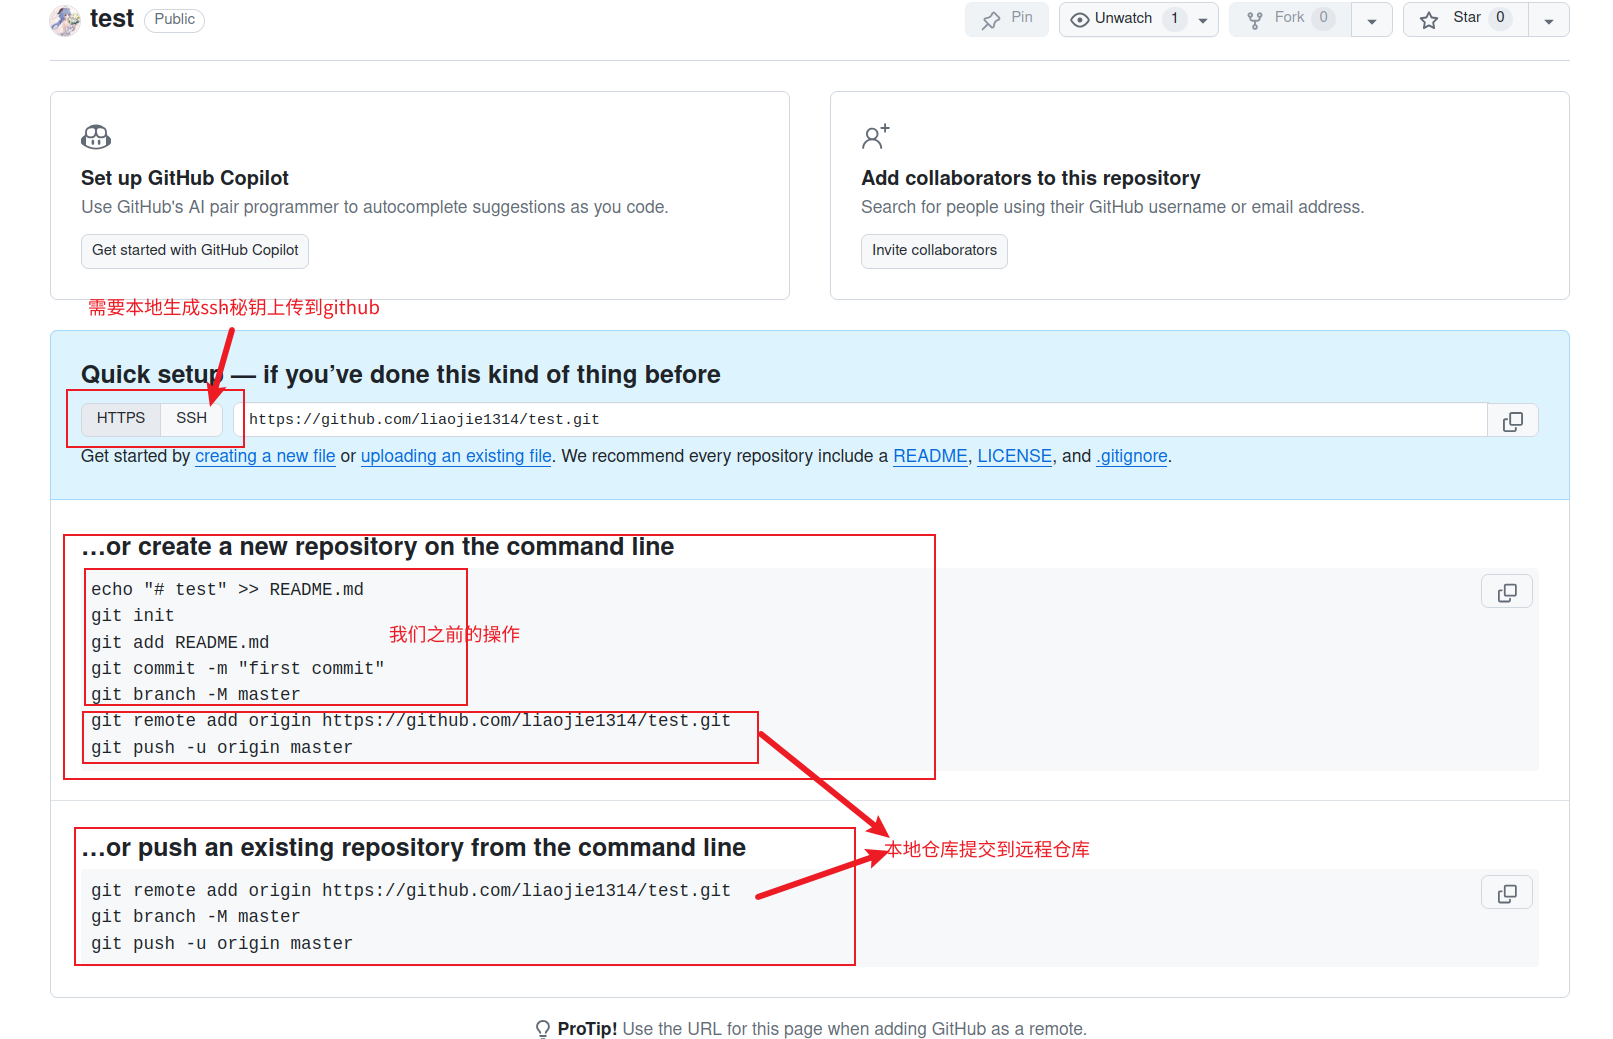
Task: Open the creating a new file link
Action: tap(265, 457)
